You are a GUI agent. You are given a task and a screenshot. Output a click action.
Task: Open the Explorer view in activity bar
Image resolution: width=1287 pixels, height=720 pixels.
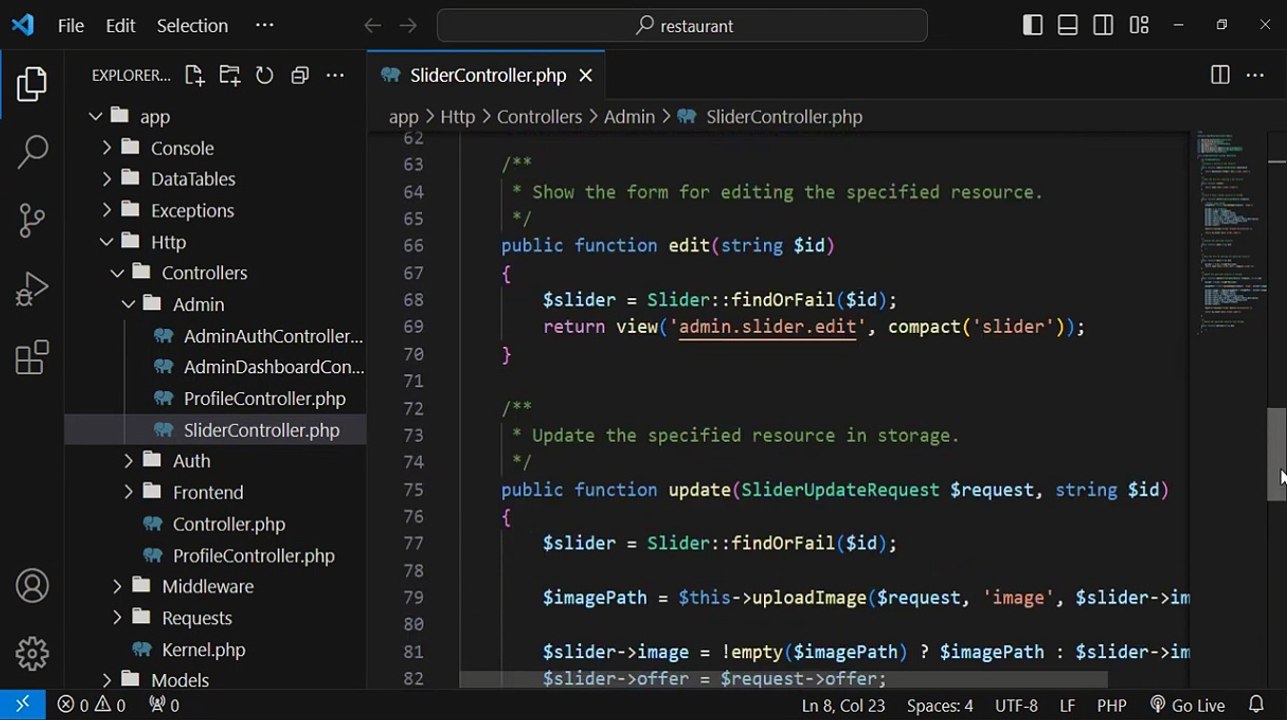point(32,85)
